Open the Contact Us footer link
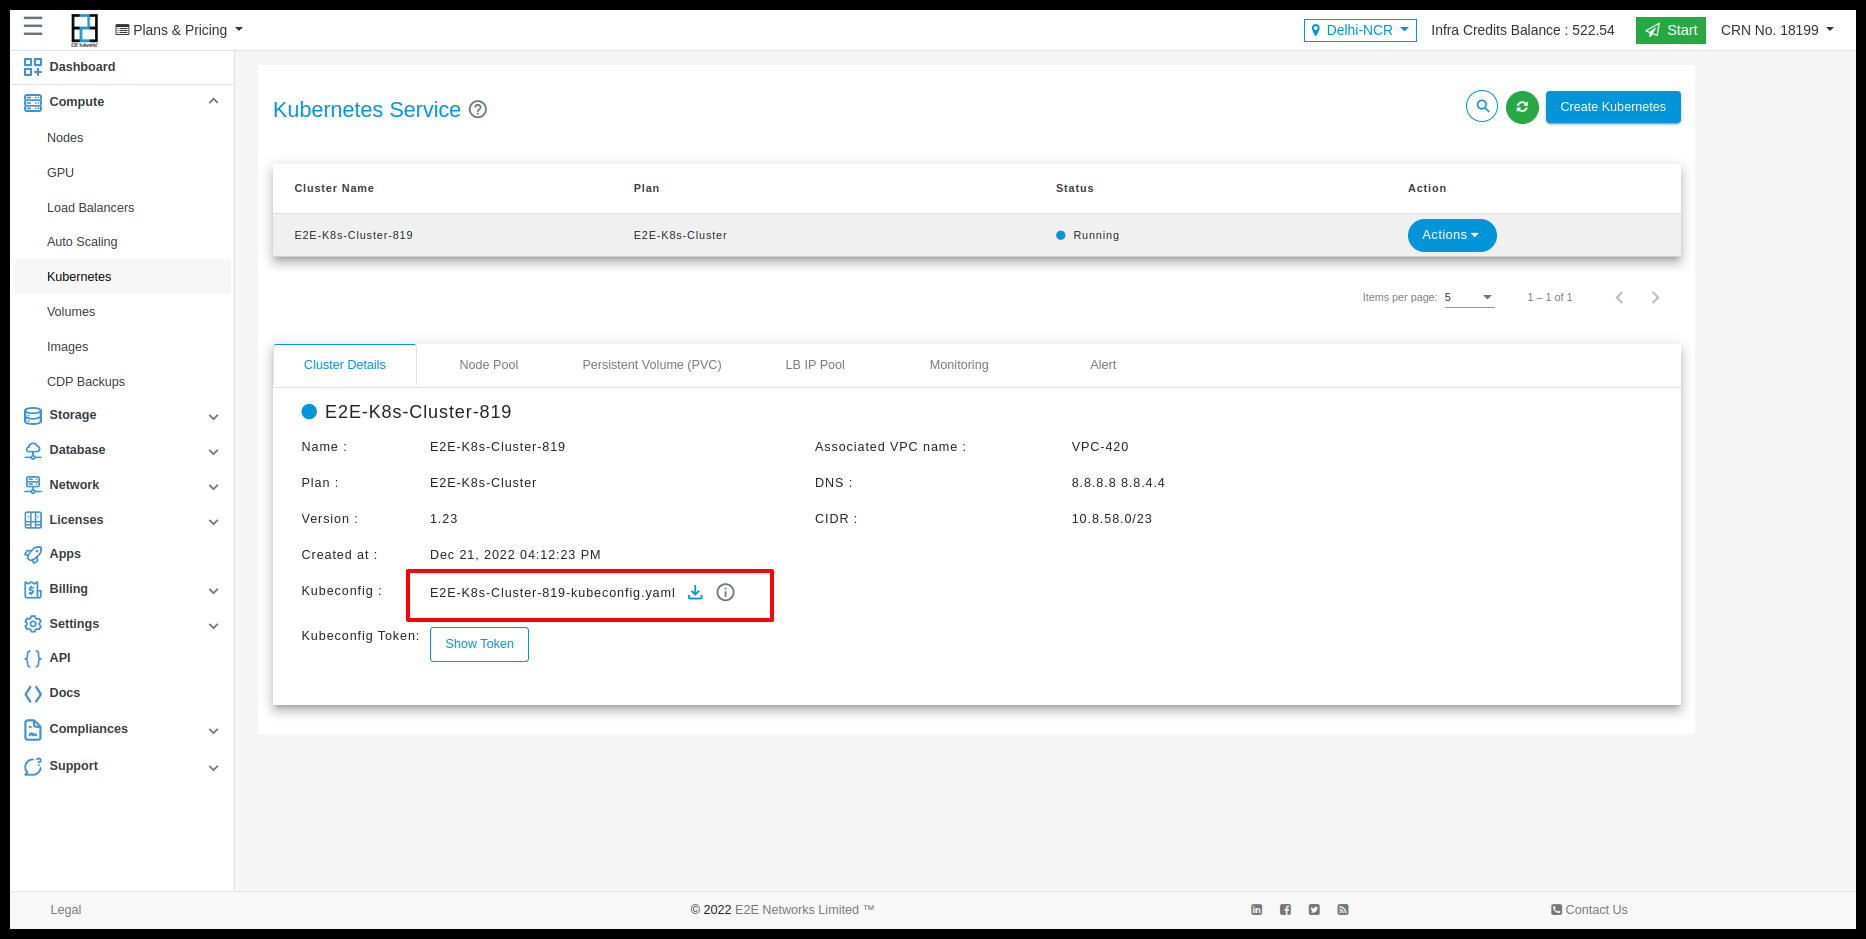This screenshot has height=939, width=1866. (1589, 910)
